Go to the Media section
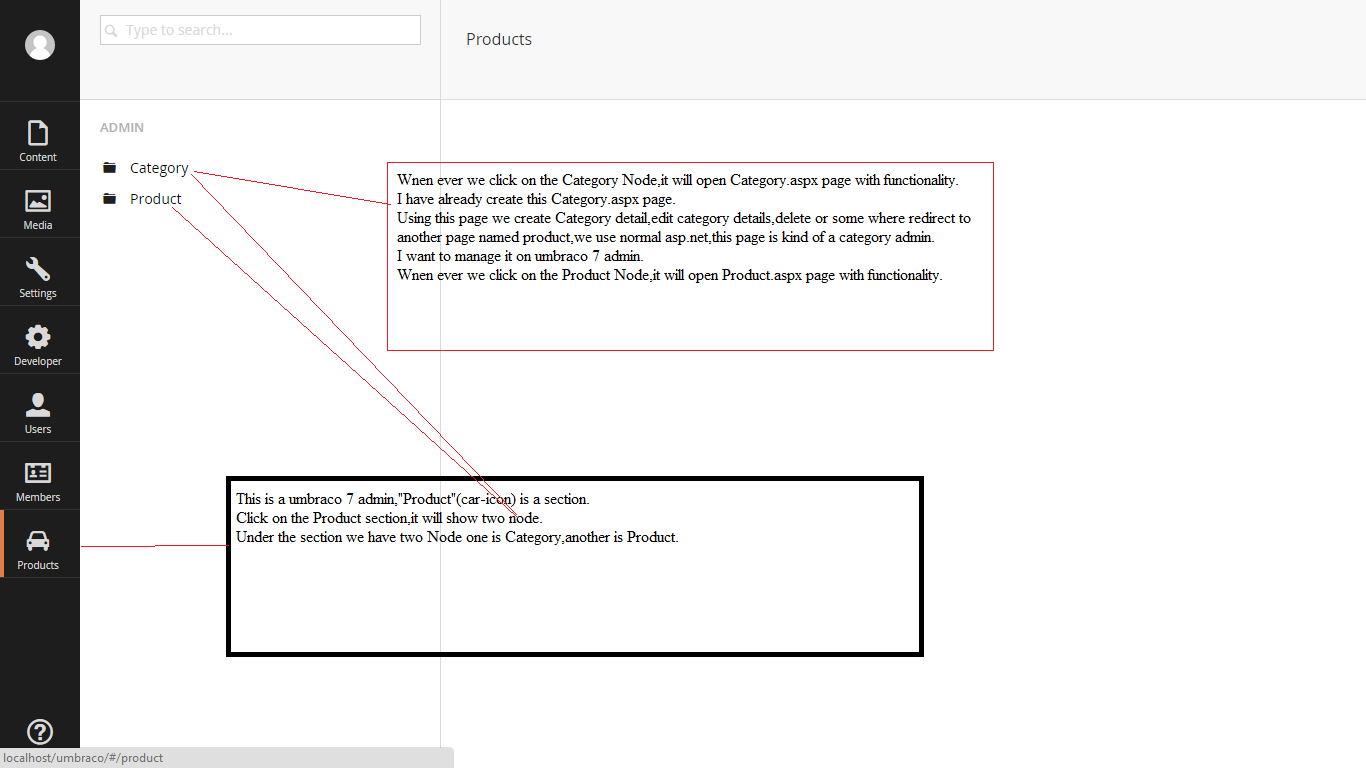 (38, 209)
